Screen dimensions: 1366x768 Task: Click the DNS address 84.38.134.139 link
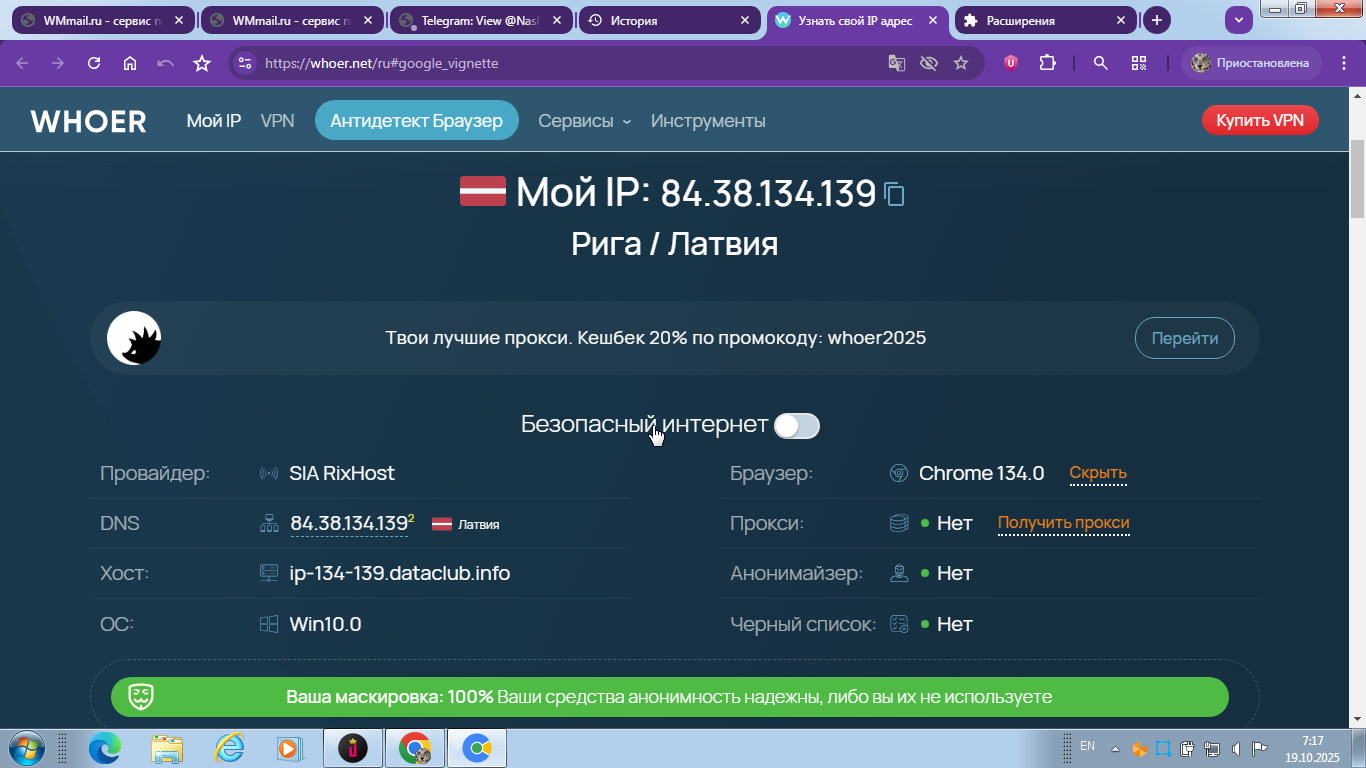point(349,524)
